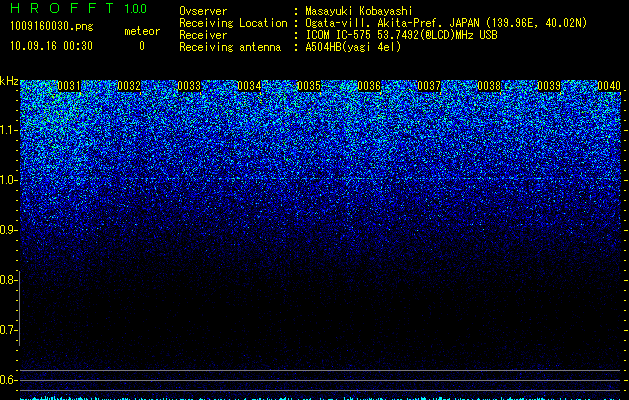Image resolution: width=629 pixels, height=400 pixels.
Task: Click the 0040 time marker
Action: tap(609, 86)
